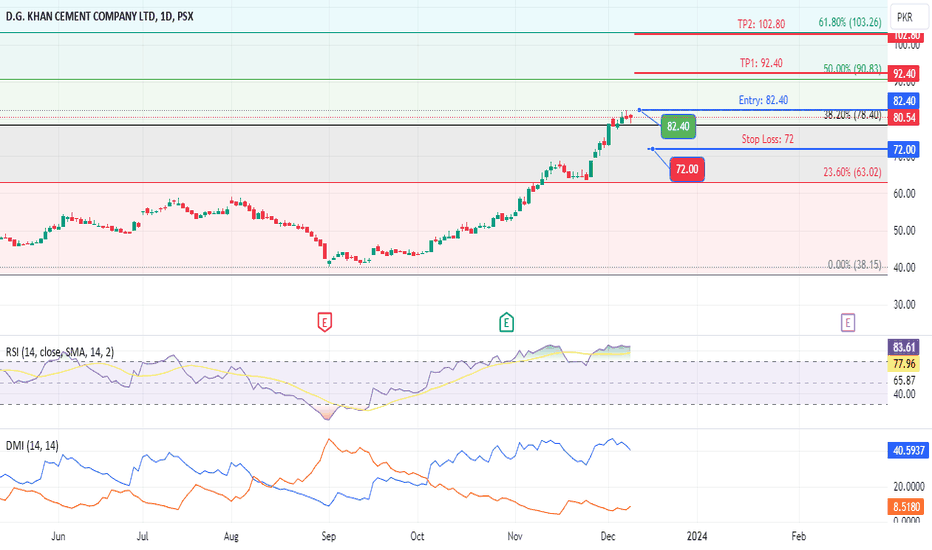This screenshot has height=550, width=932.
Task: Click the 50.00% (90.83) Fibonacci label
Action: (x=852, y=69)
